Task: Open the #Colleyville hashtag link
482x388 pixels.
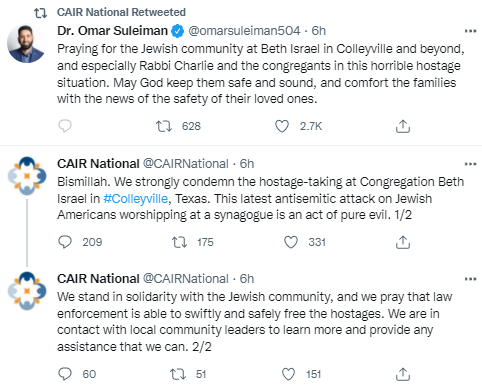Action: (x=136, y=199)
